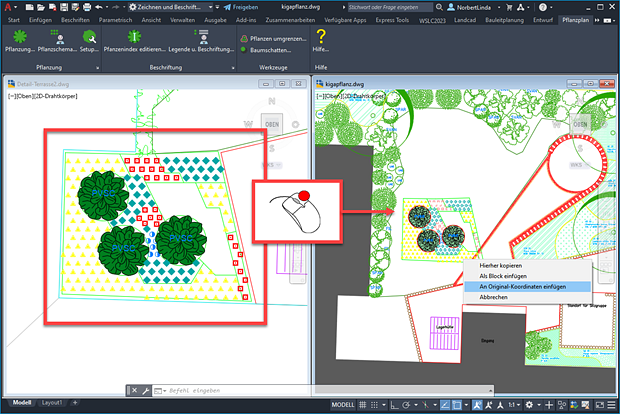Switch to the Layout1 tab

[53, 403]
